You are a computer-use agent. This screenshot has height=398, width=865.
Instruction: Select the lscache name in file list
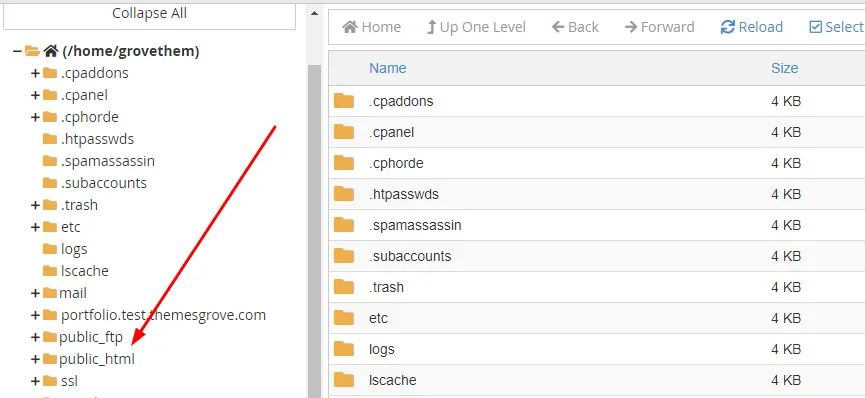coord(393,380)
